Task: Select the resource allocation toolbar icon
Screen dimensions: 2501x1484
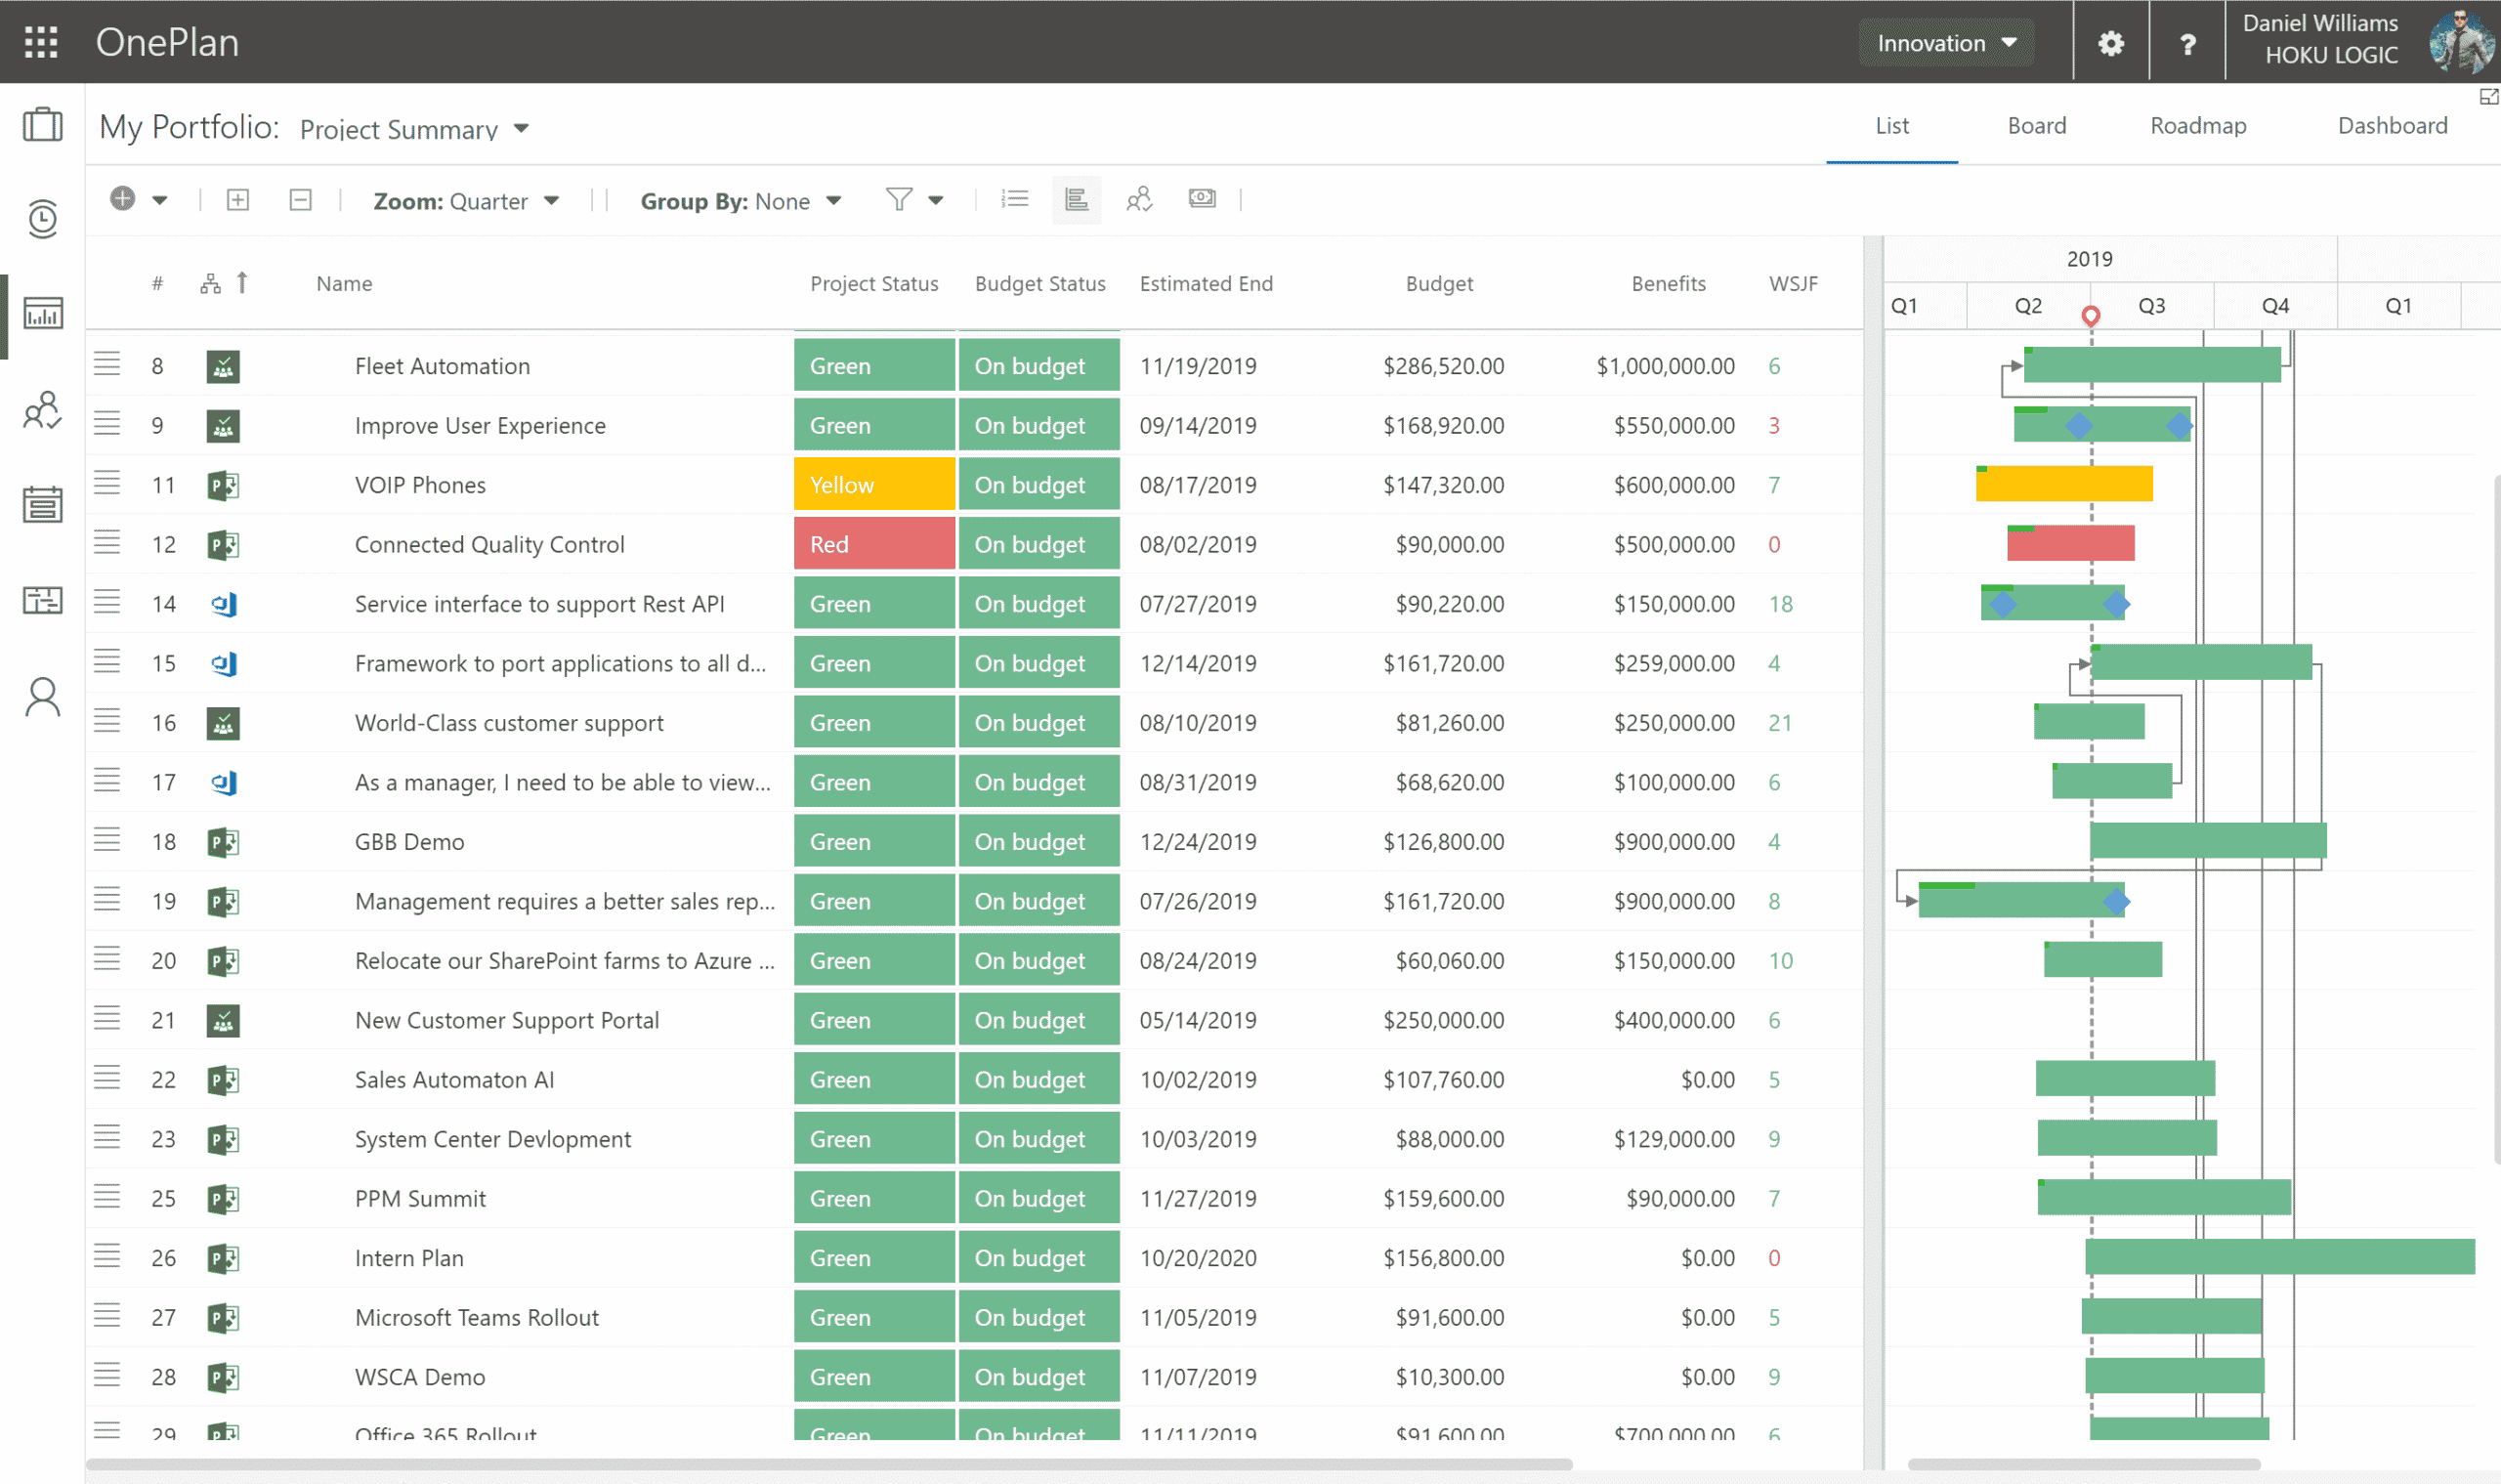Action: click(1139, 198)
